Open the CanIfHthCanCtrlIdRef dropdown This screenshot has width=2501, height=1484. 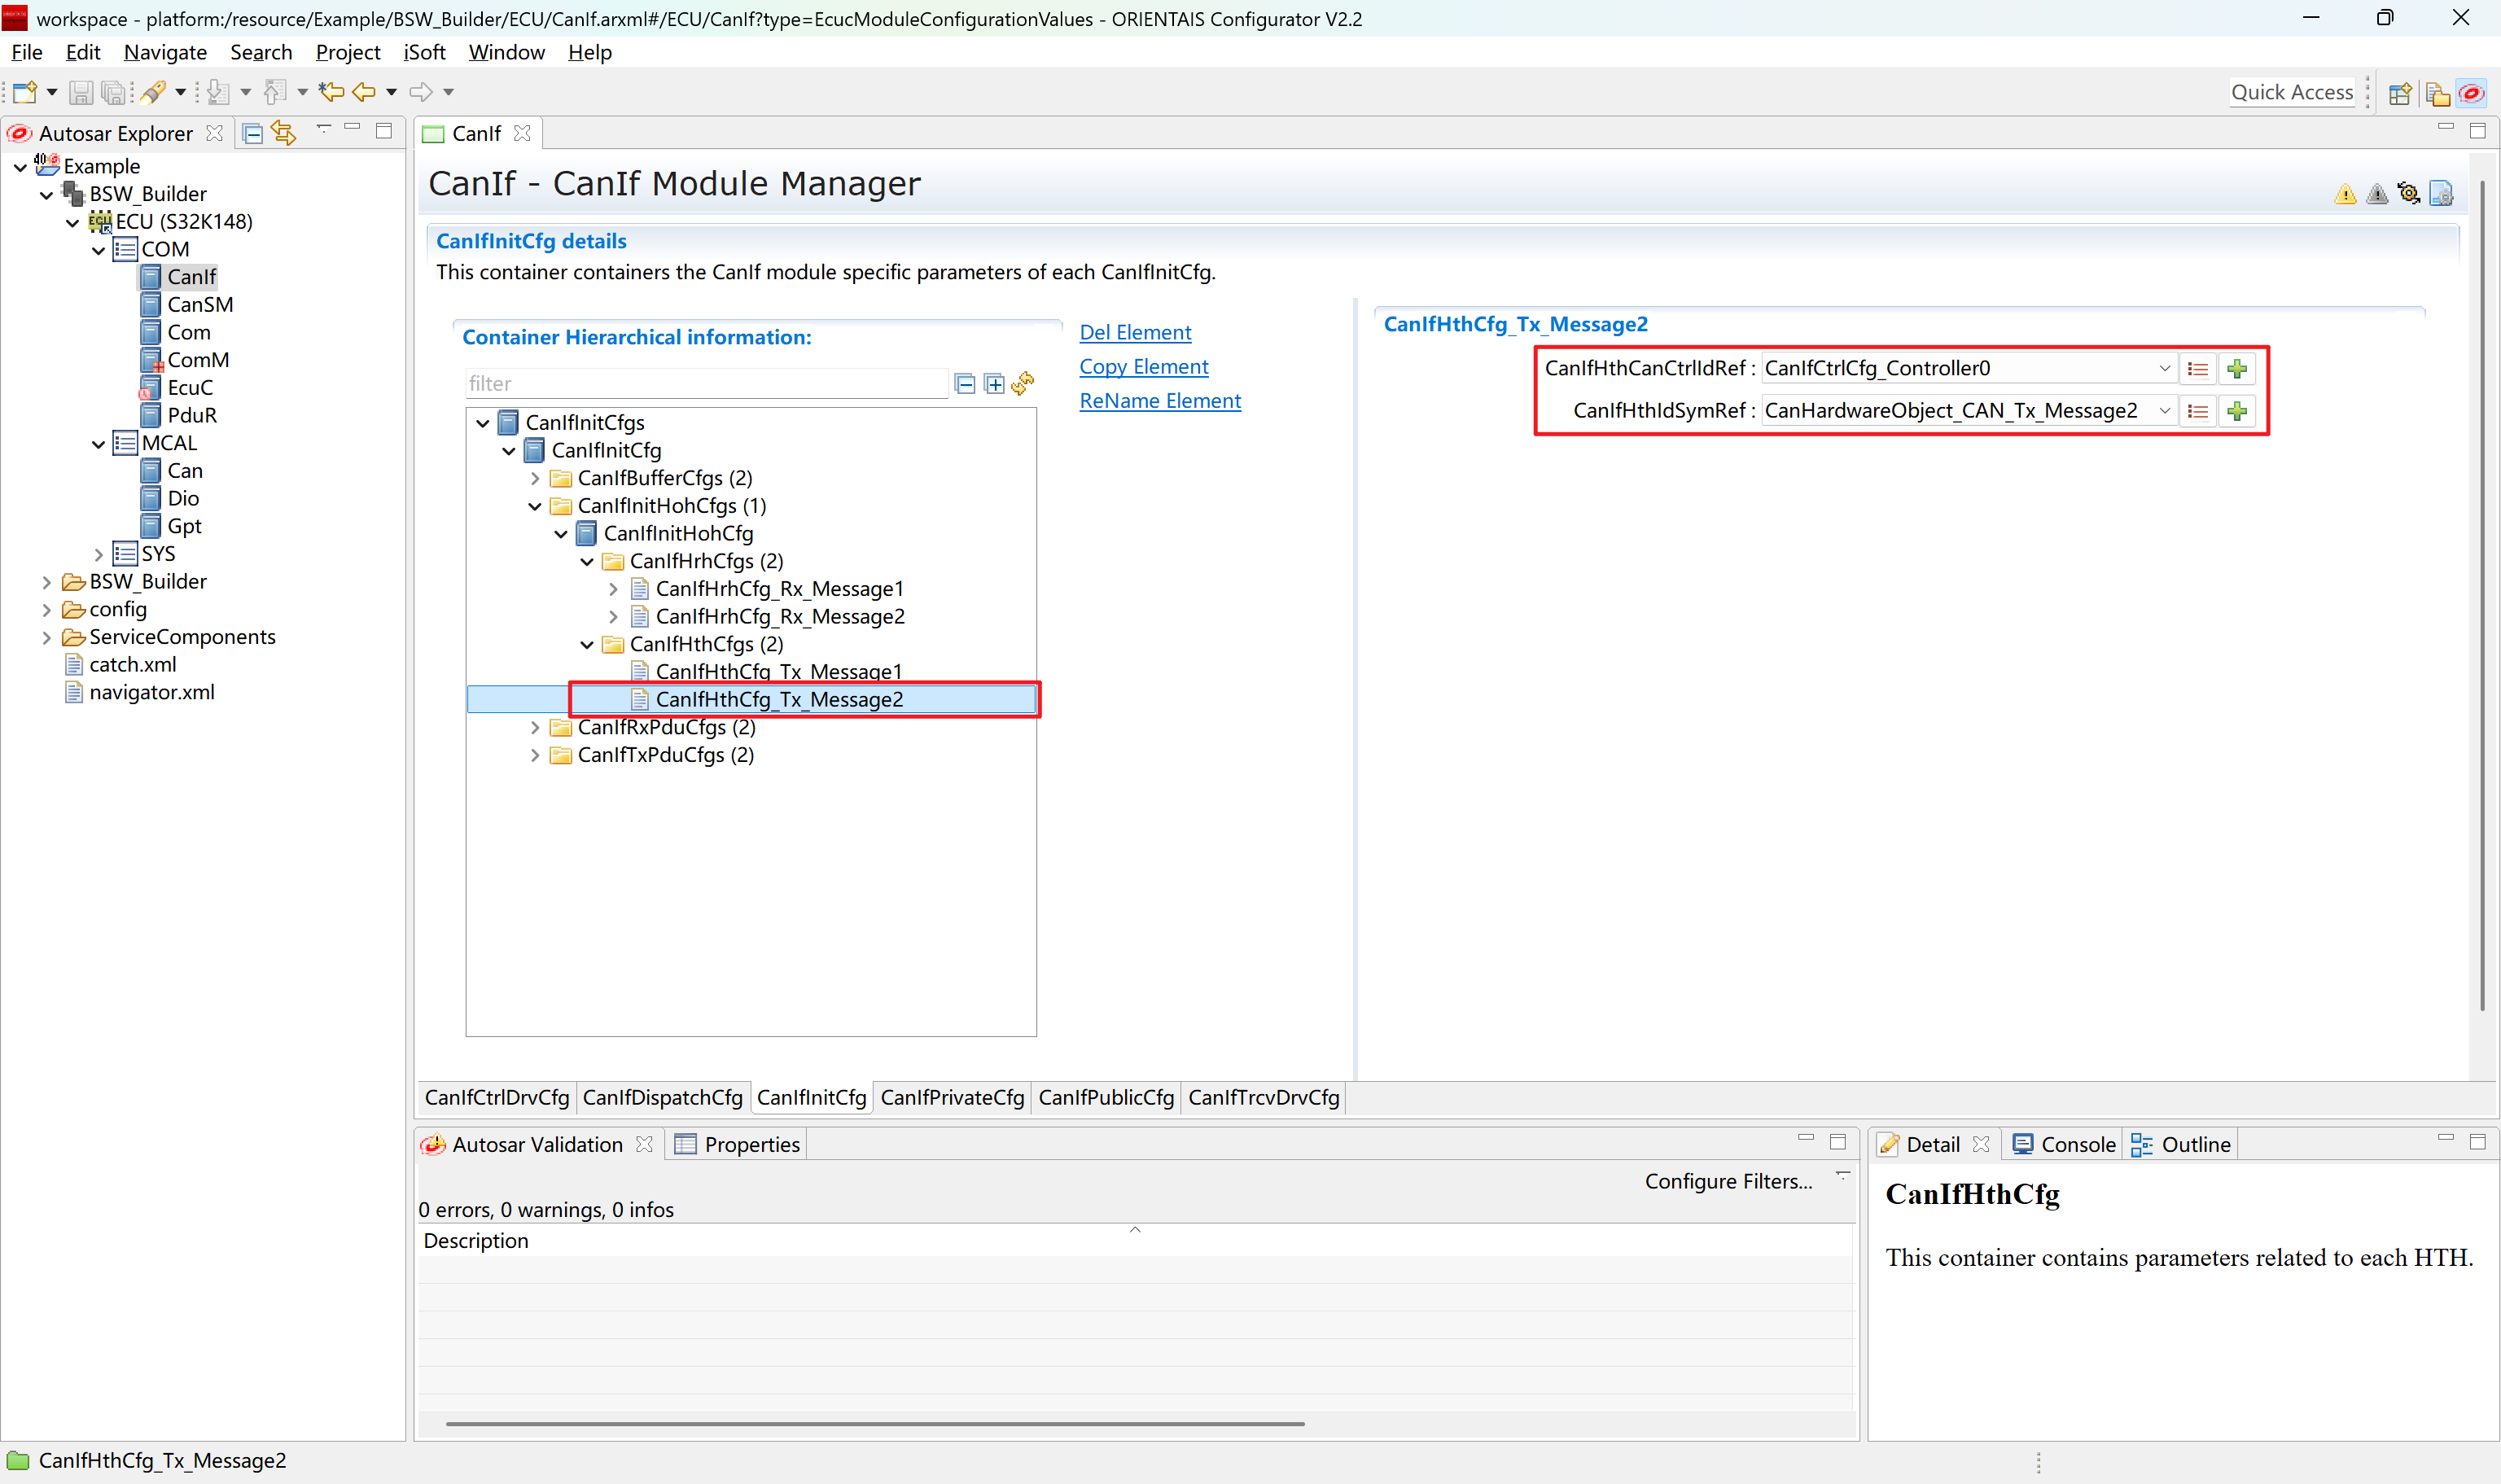pos(2164,369)
